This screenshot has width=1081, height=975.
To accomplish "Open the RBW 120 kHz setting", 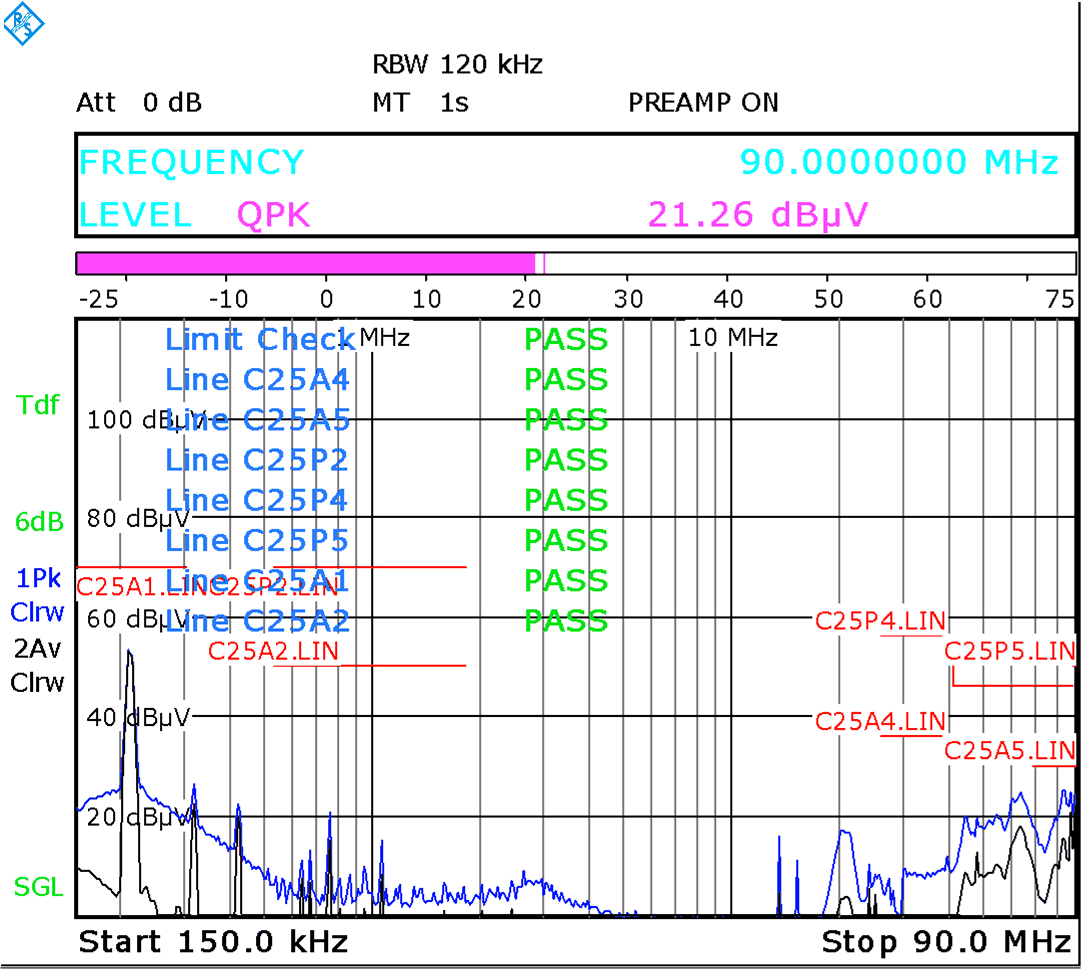I will (457, 65).
